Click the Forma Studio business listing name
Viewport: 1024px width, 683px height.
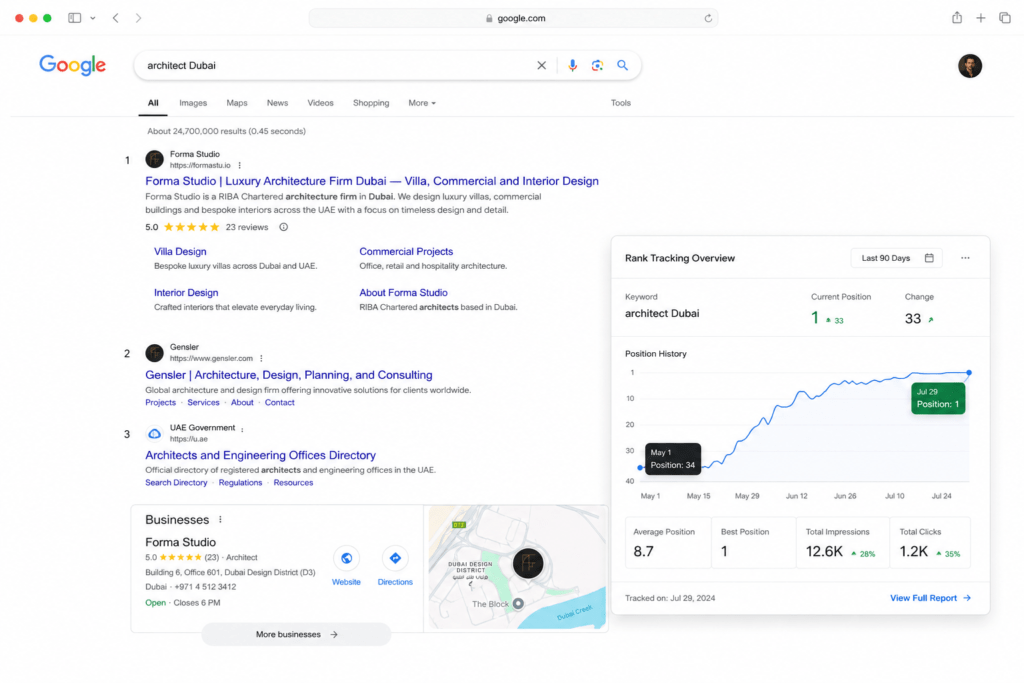[180, 542]
